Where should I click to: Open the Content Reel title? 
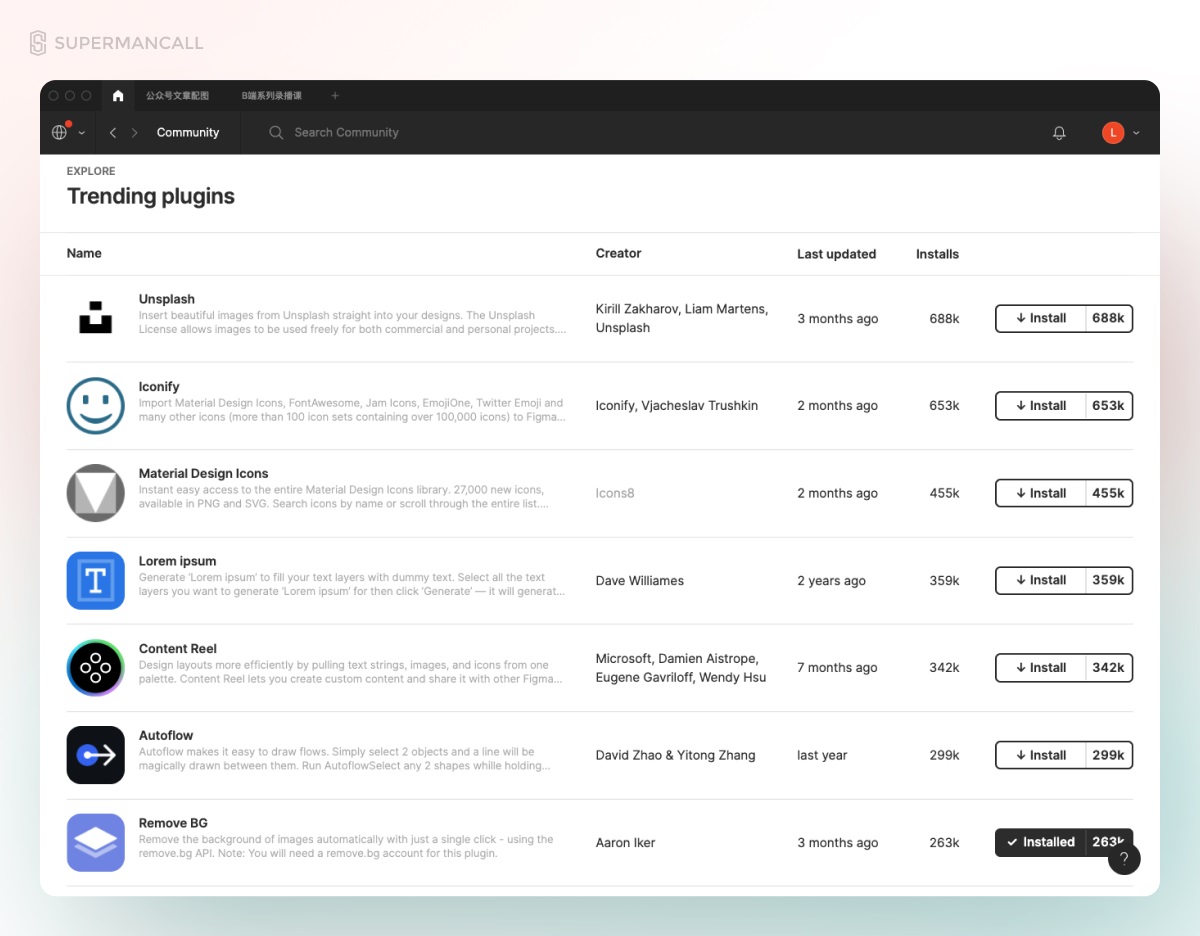pos(178,648)
